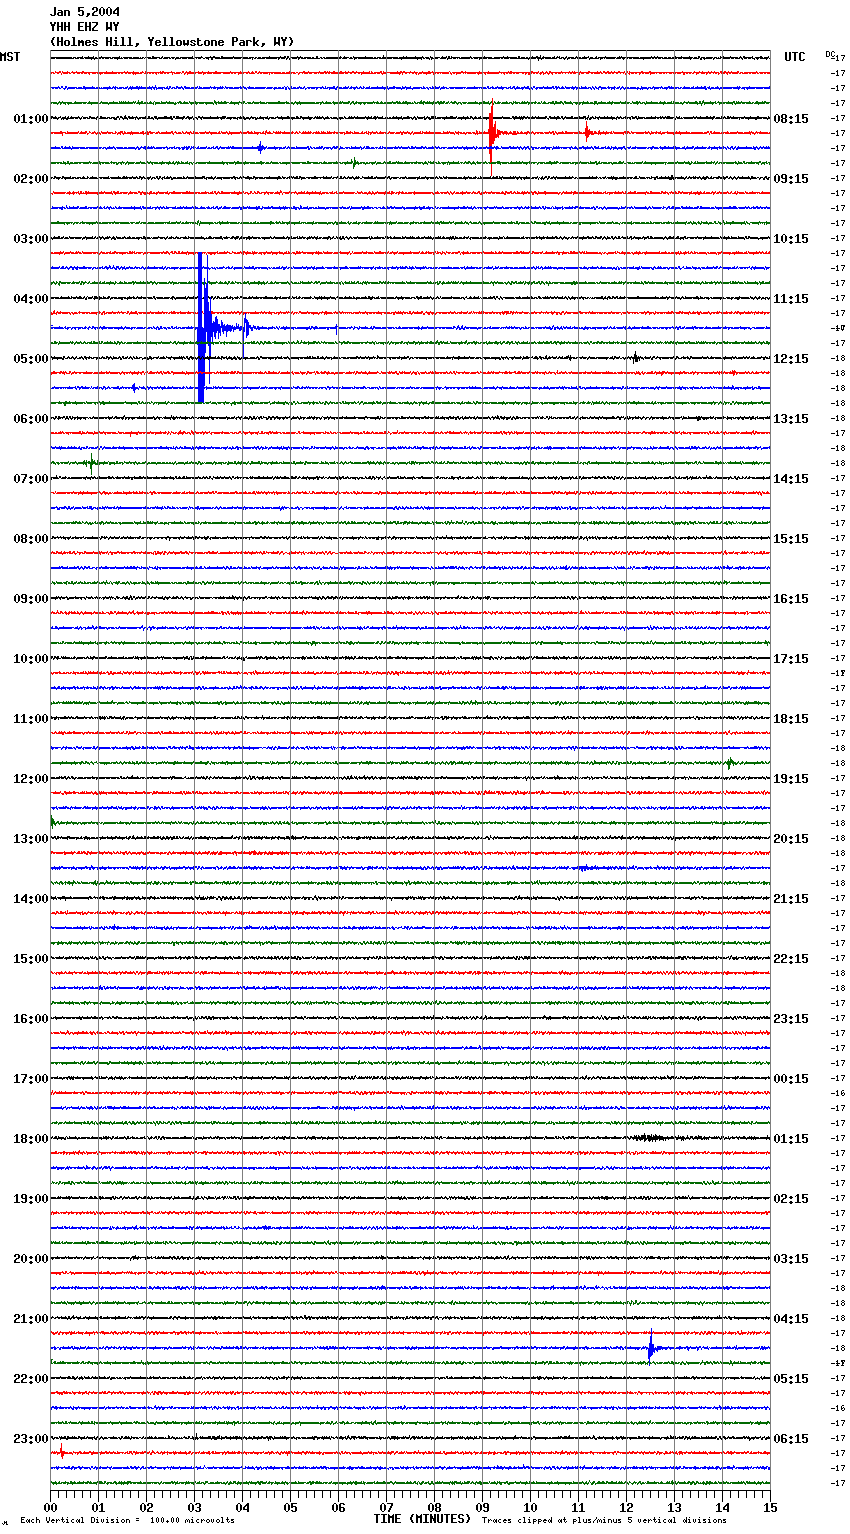Screen dimensions: 850x1534
Task: Select the 05:00 MST hour label
Action: [x=31, y=359]
